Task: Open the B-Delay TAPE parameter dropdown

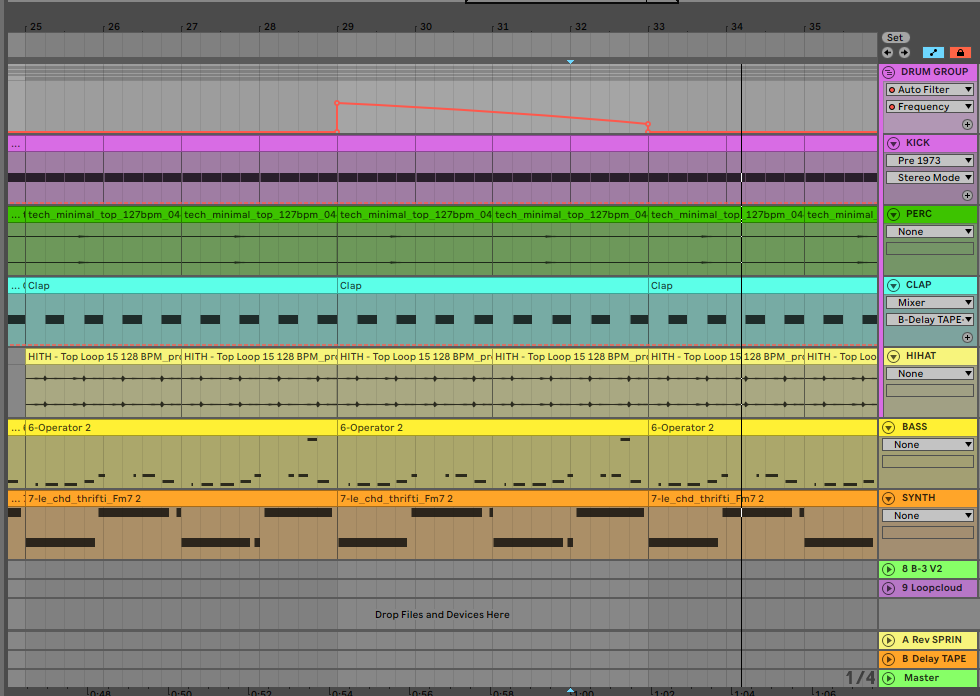Action: pyautogui.click(x=929, y=319)
